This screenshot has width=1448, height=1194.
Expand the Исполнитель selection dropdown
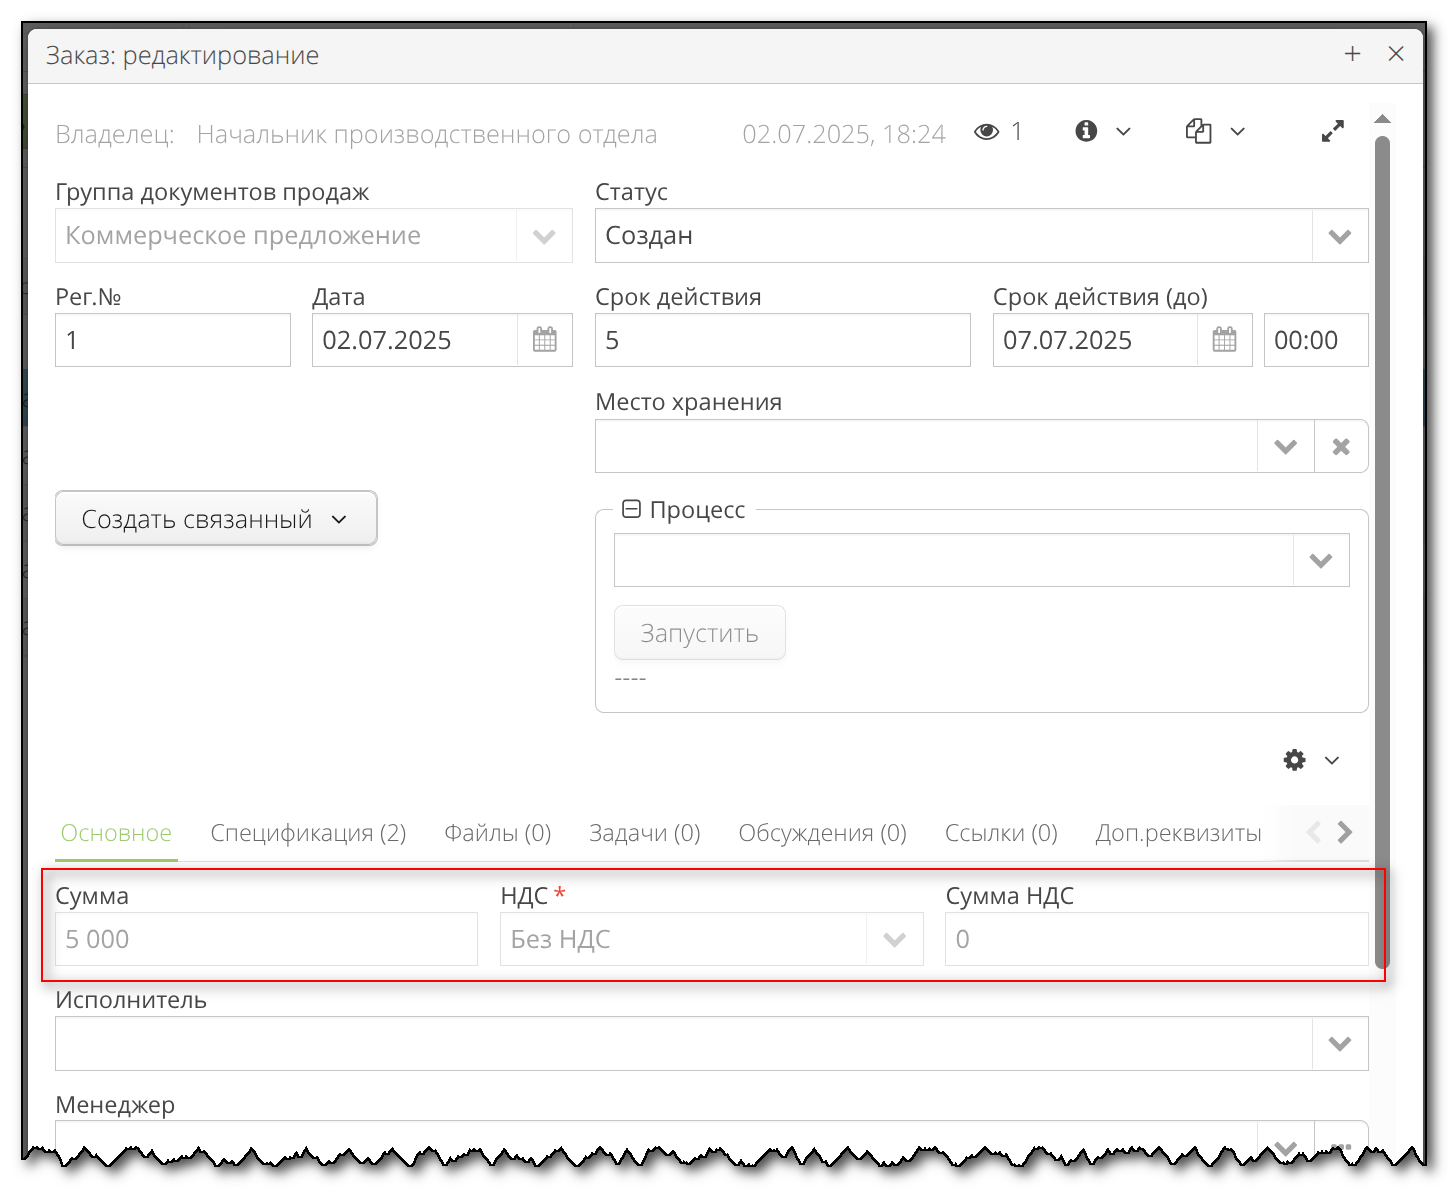pyautogui.click(x=1339, y=1043)
